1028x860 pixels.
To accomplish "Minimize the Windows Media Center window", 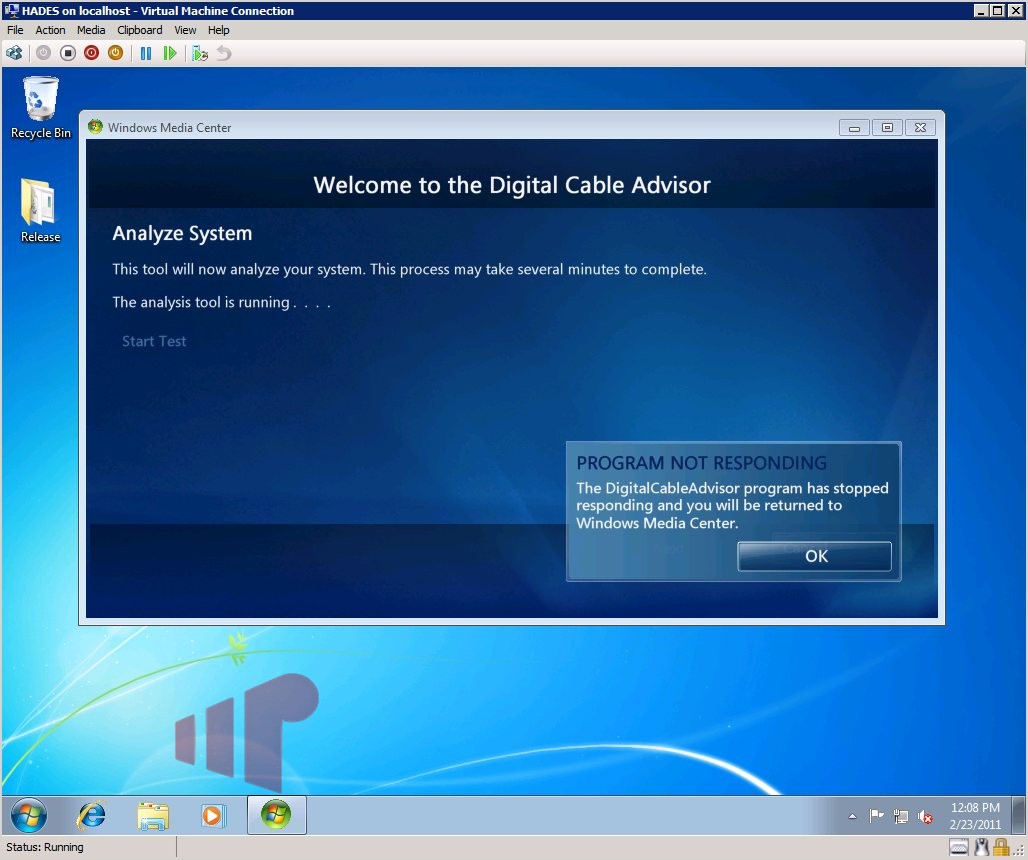I will [x=854, y=127].
